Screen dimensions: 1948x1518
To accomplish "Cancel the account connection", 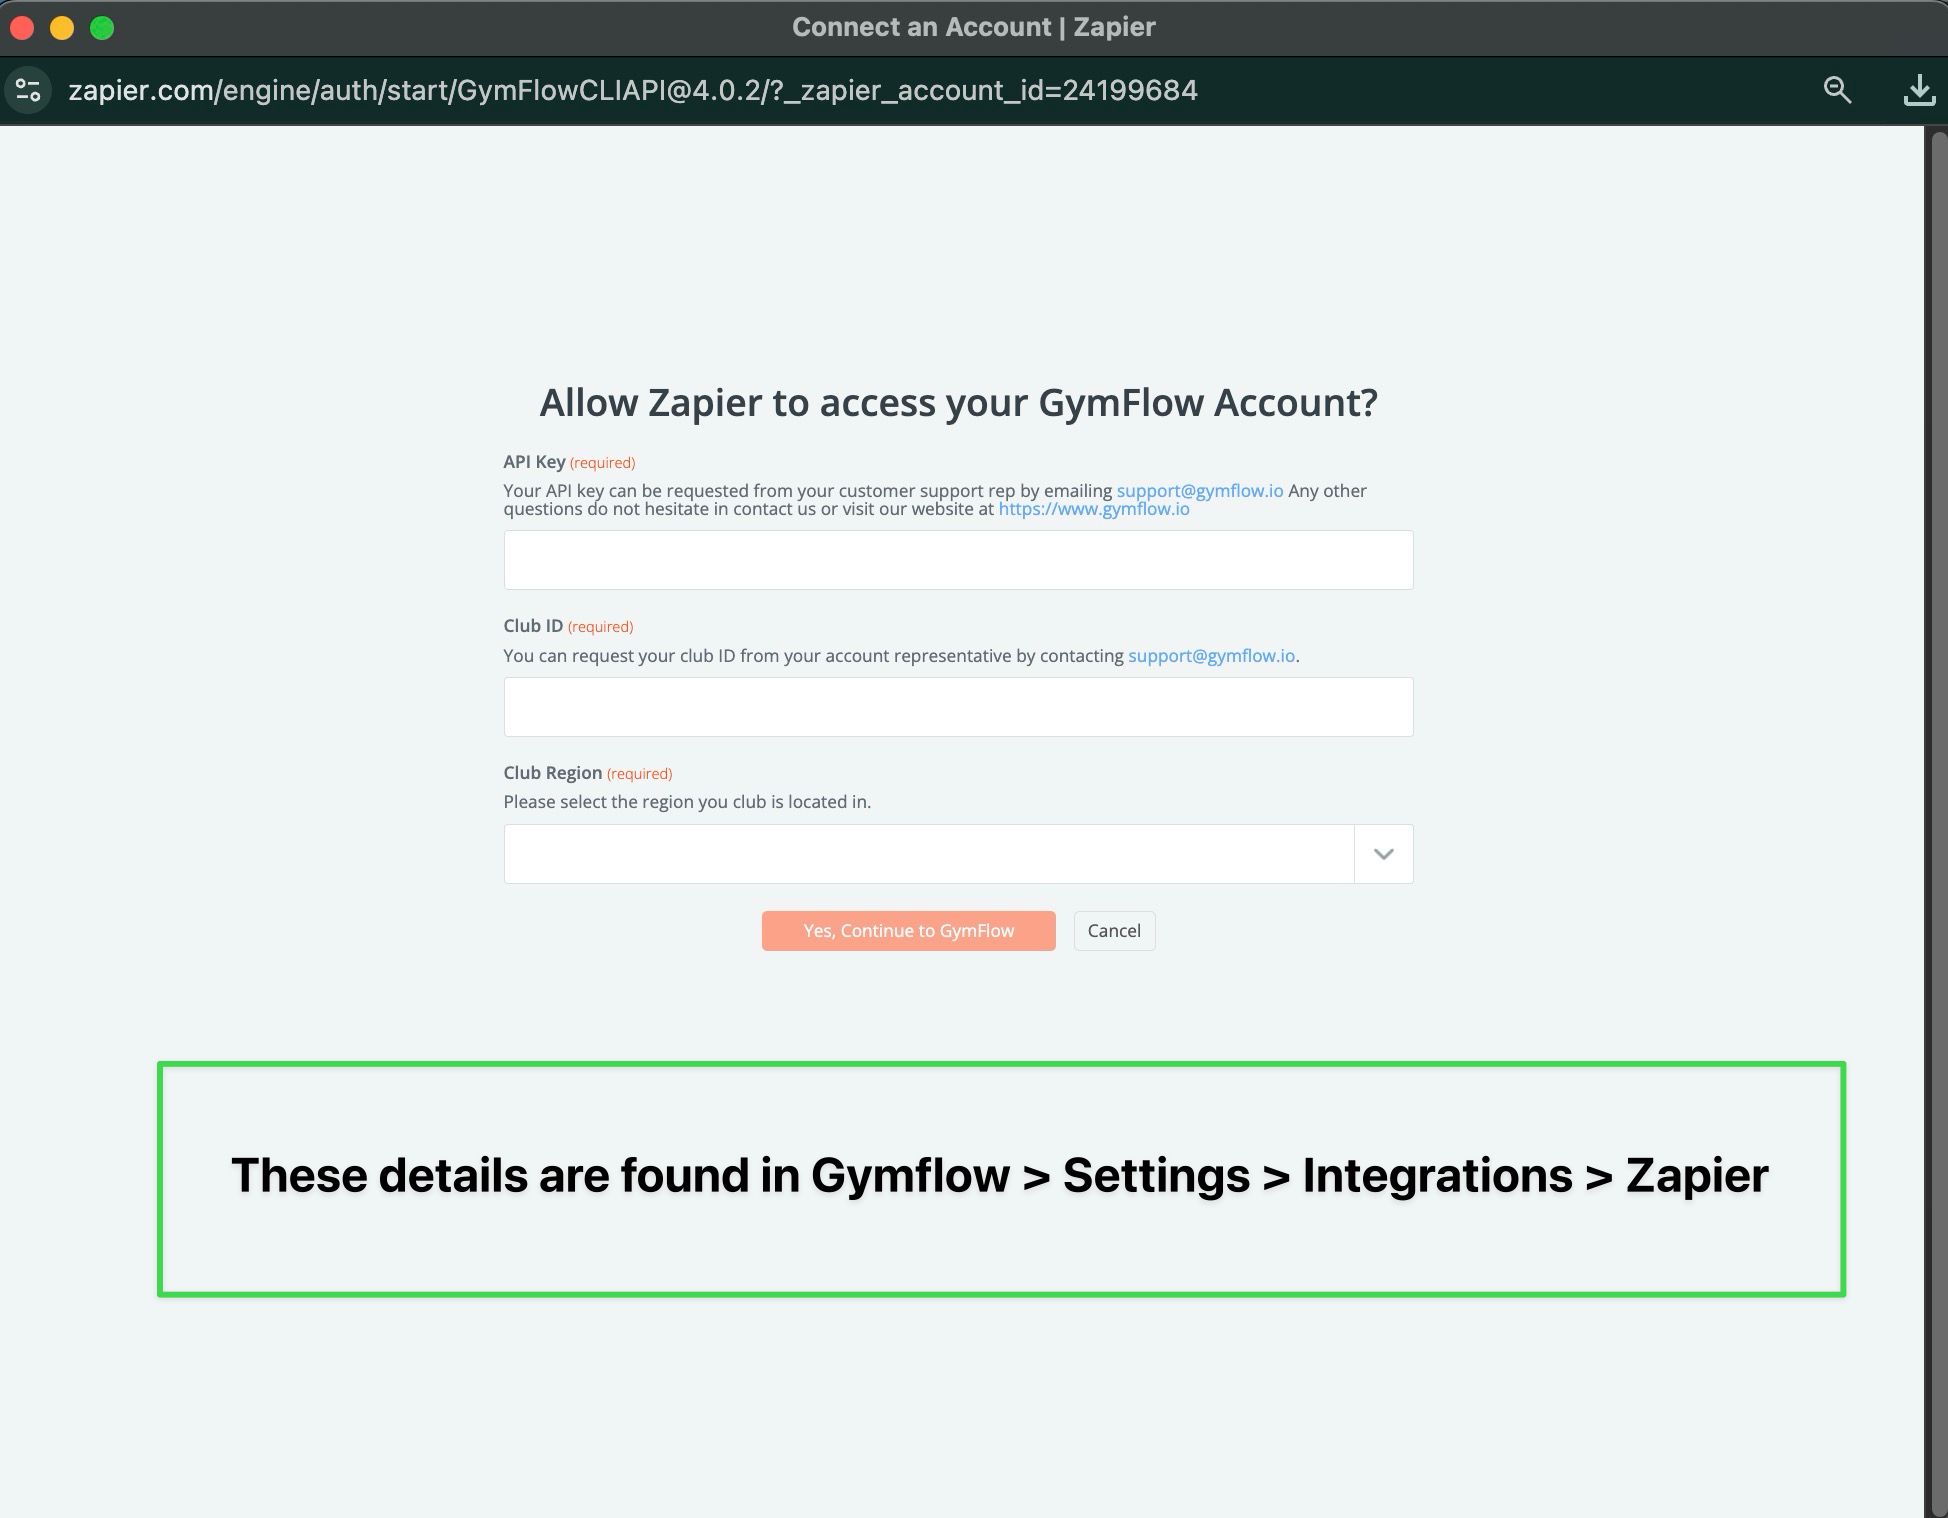I will tap(1114, 931).
